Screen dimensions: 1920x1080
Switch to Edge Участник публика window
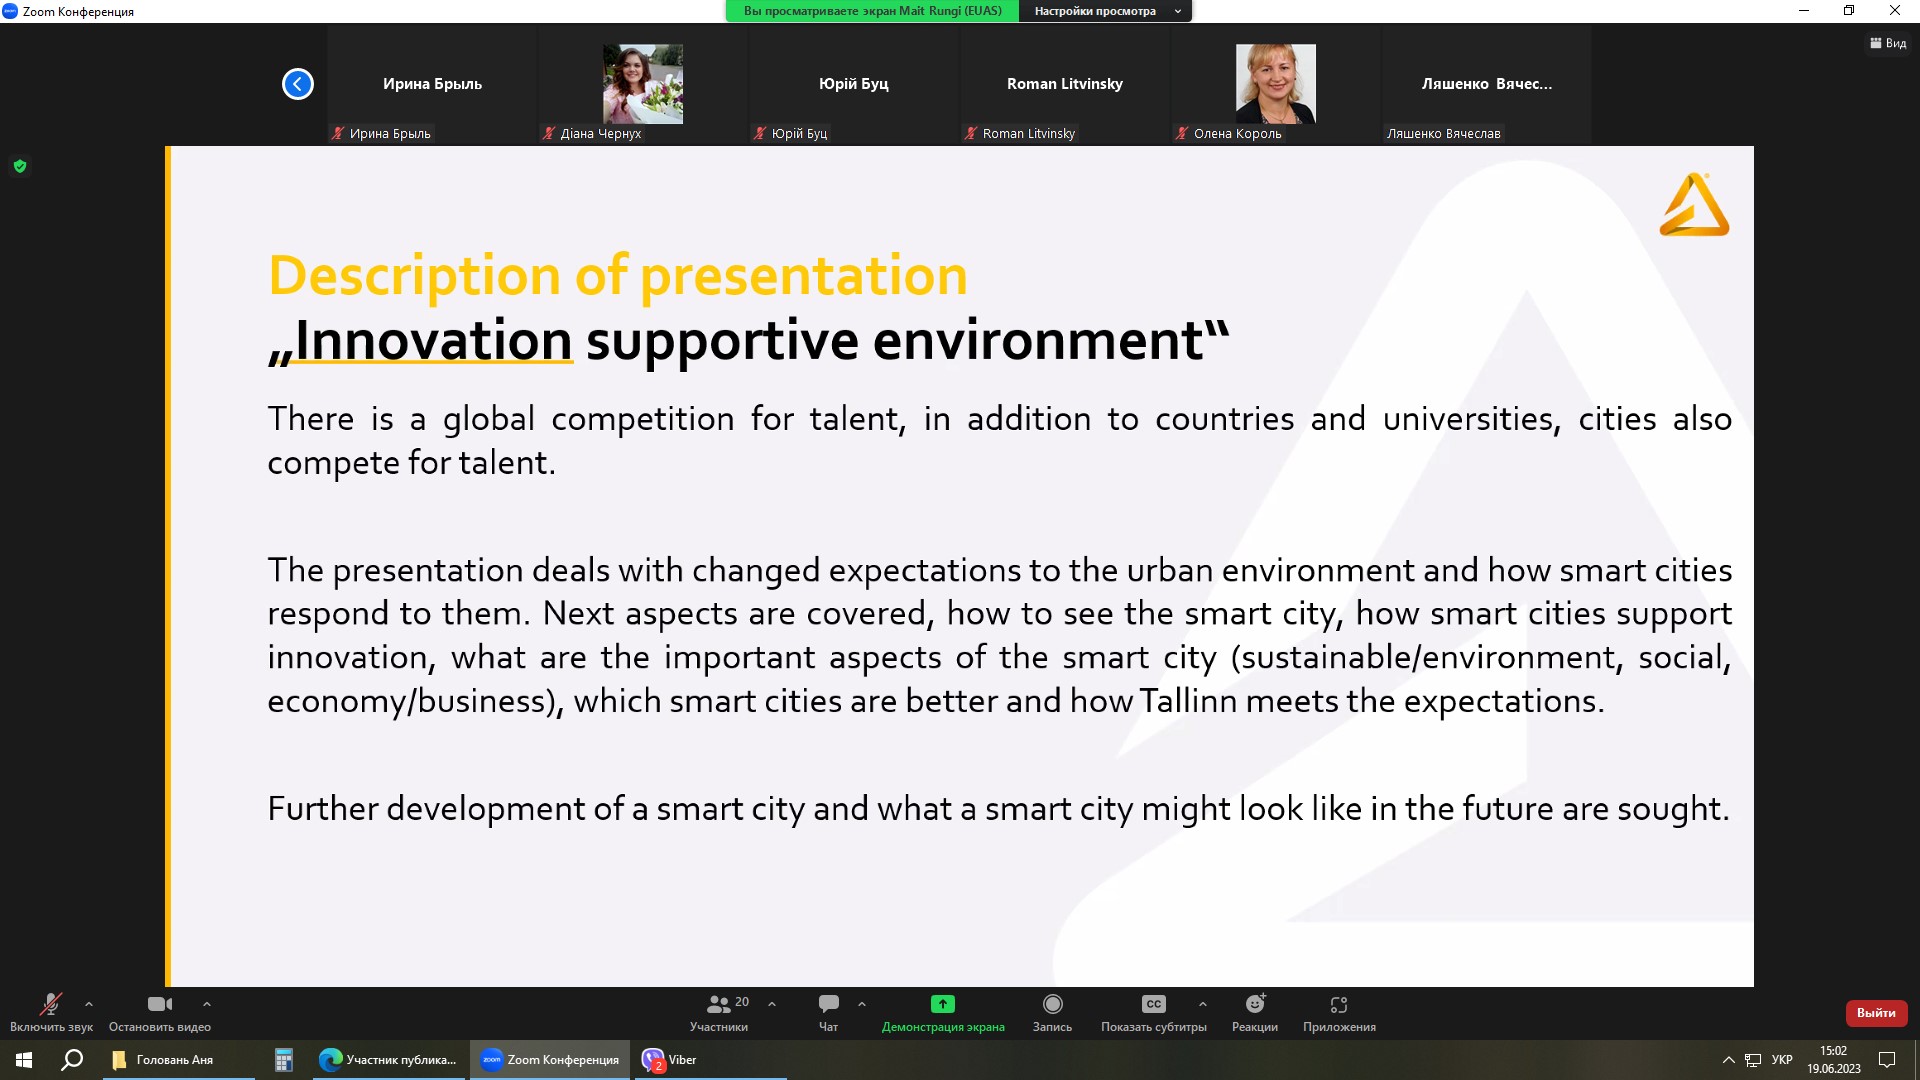(388, 1060)
